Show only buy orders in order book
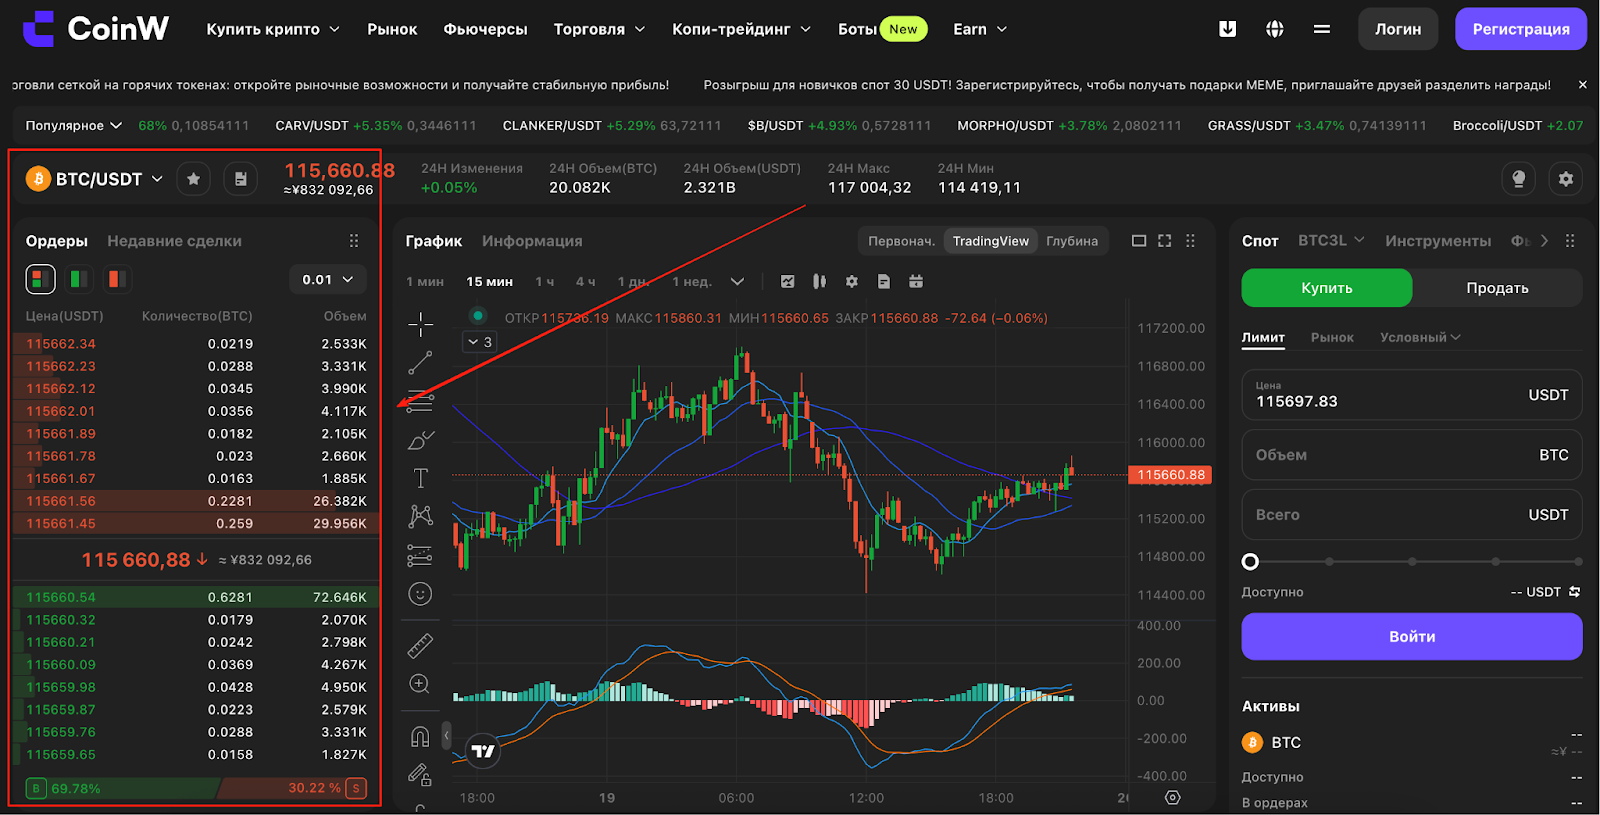 [x=78, y=279]
